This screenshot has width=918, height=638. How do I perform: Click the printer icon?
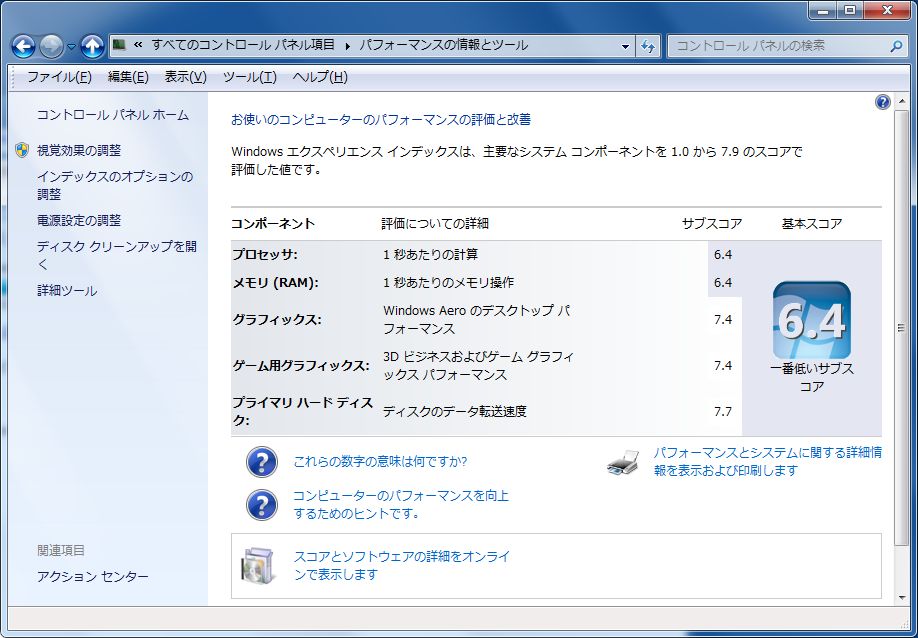click(624, 462)
